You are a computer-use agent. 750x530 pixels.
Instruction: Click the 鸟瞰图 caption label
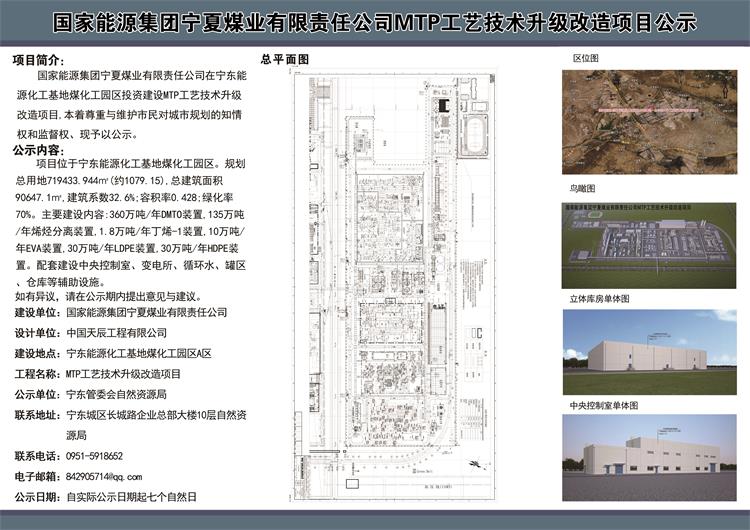tap(582, 188)
